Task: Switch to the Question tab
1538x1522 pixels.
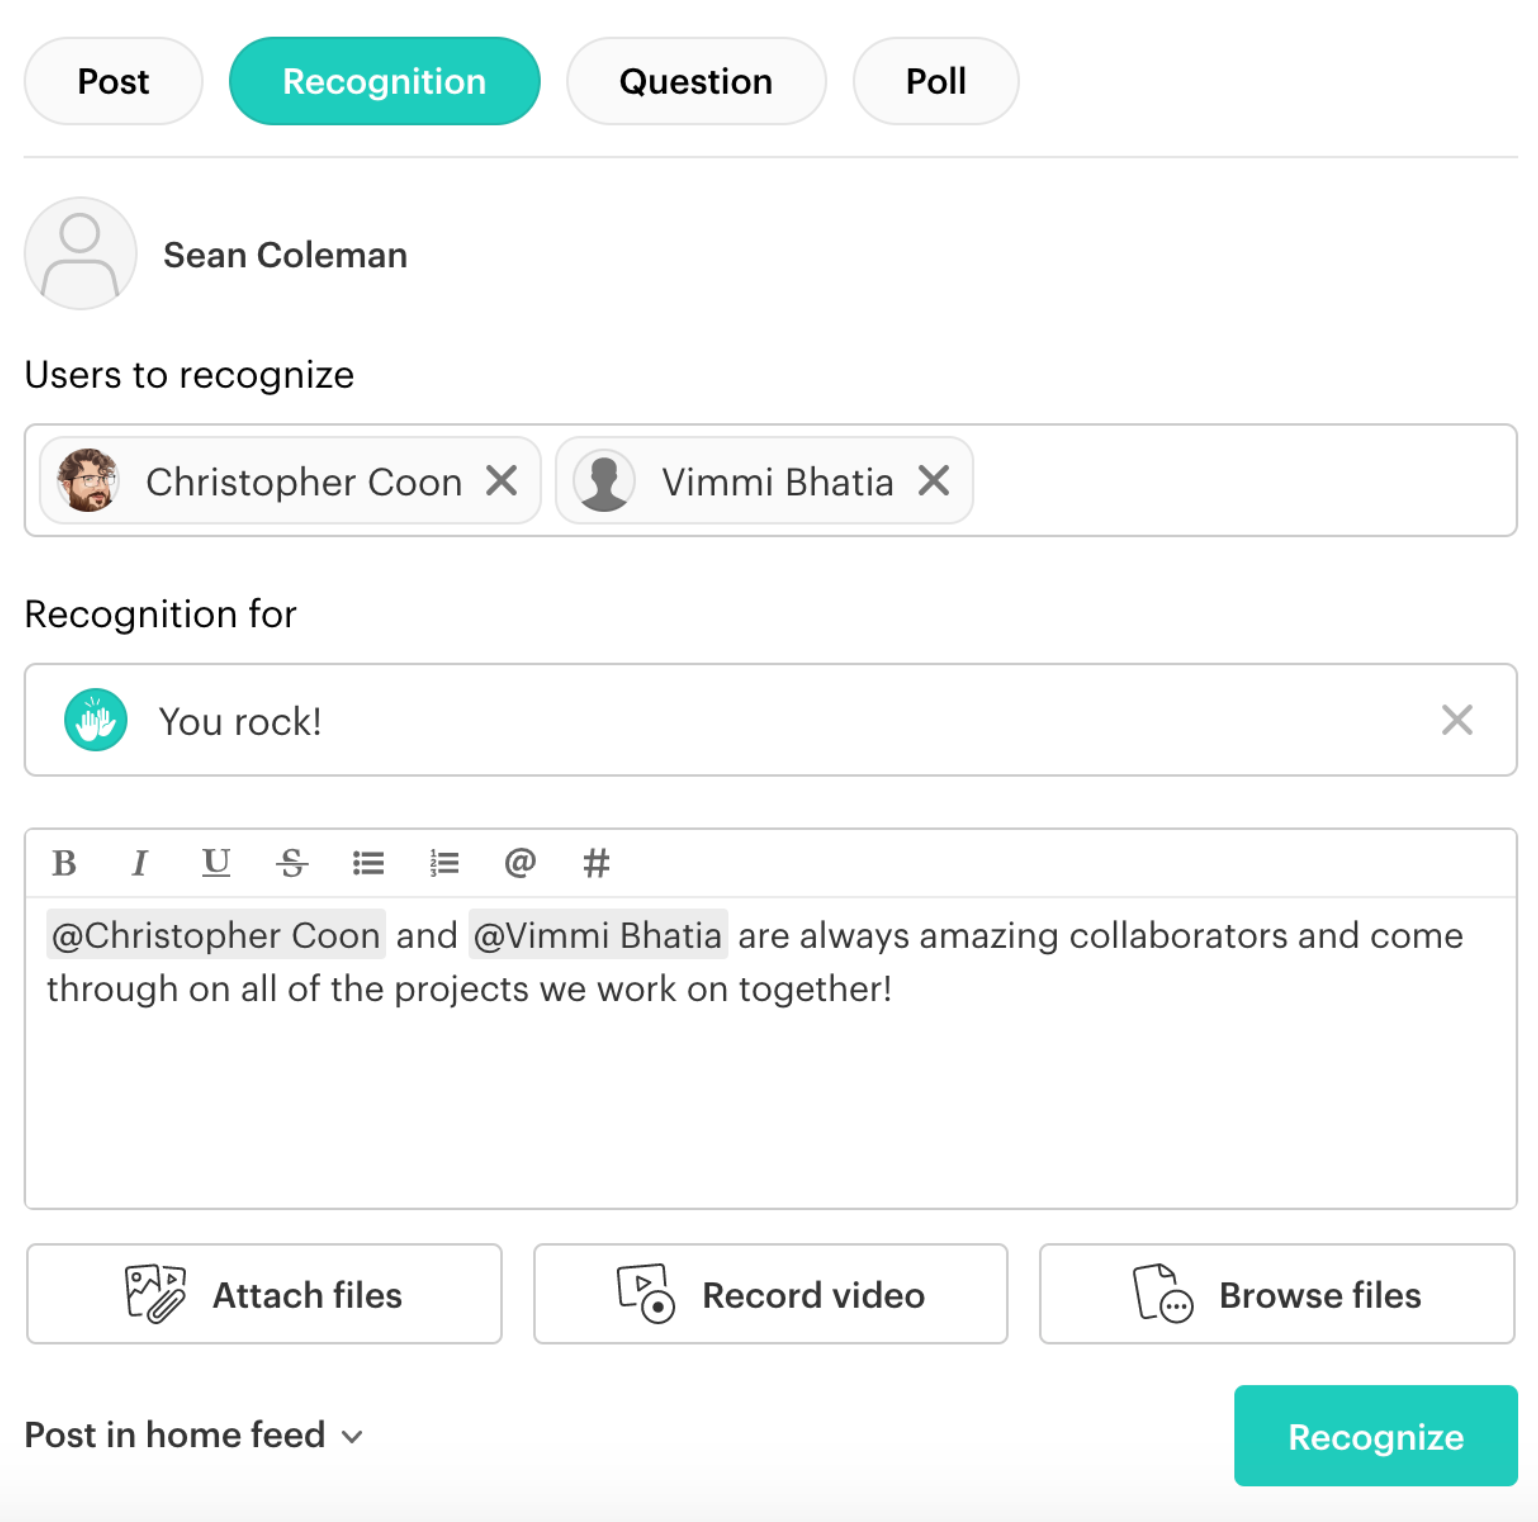Action: 696,81
